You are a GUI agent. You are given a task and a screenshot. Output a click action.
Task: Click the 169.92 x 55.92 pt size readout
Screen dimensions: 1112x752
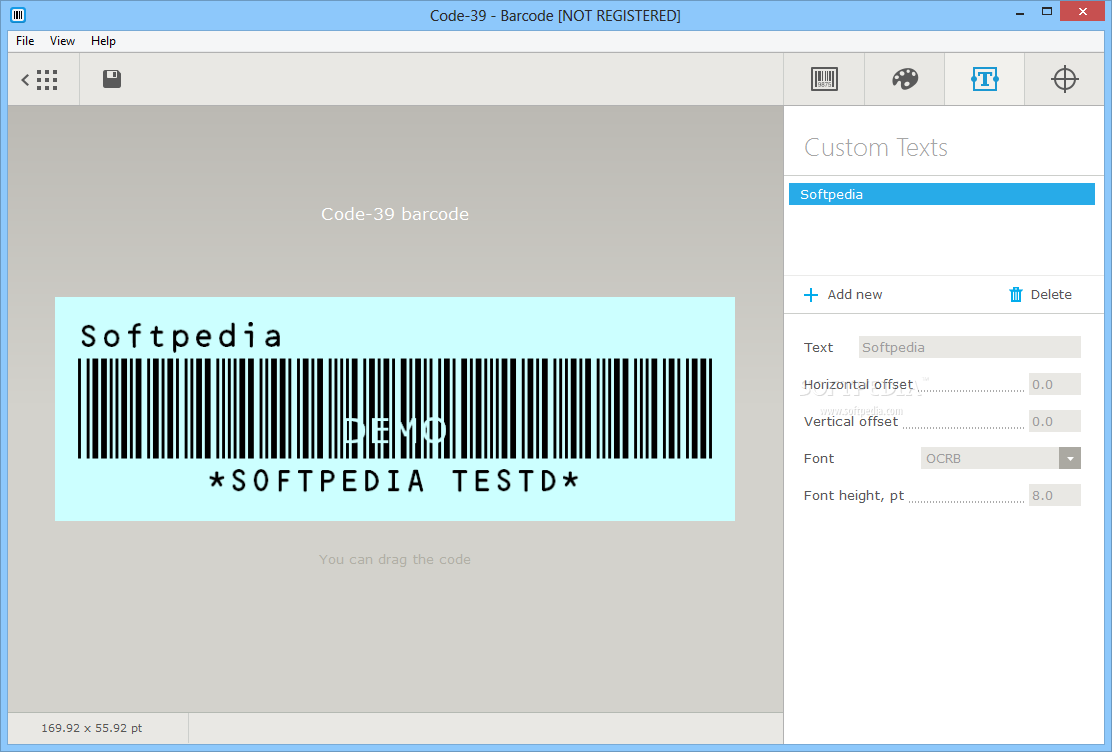(x=91, y=728)
